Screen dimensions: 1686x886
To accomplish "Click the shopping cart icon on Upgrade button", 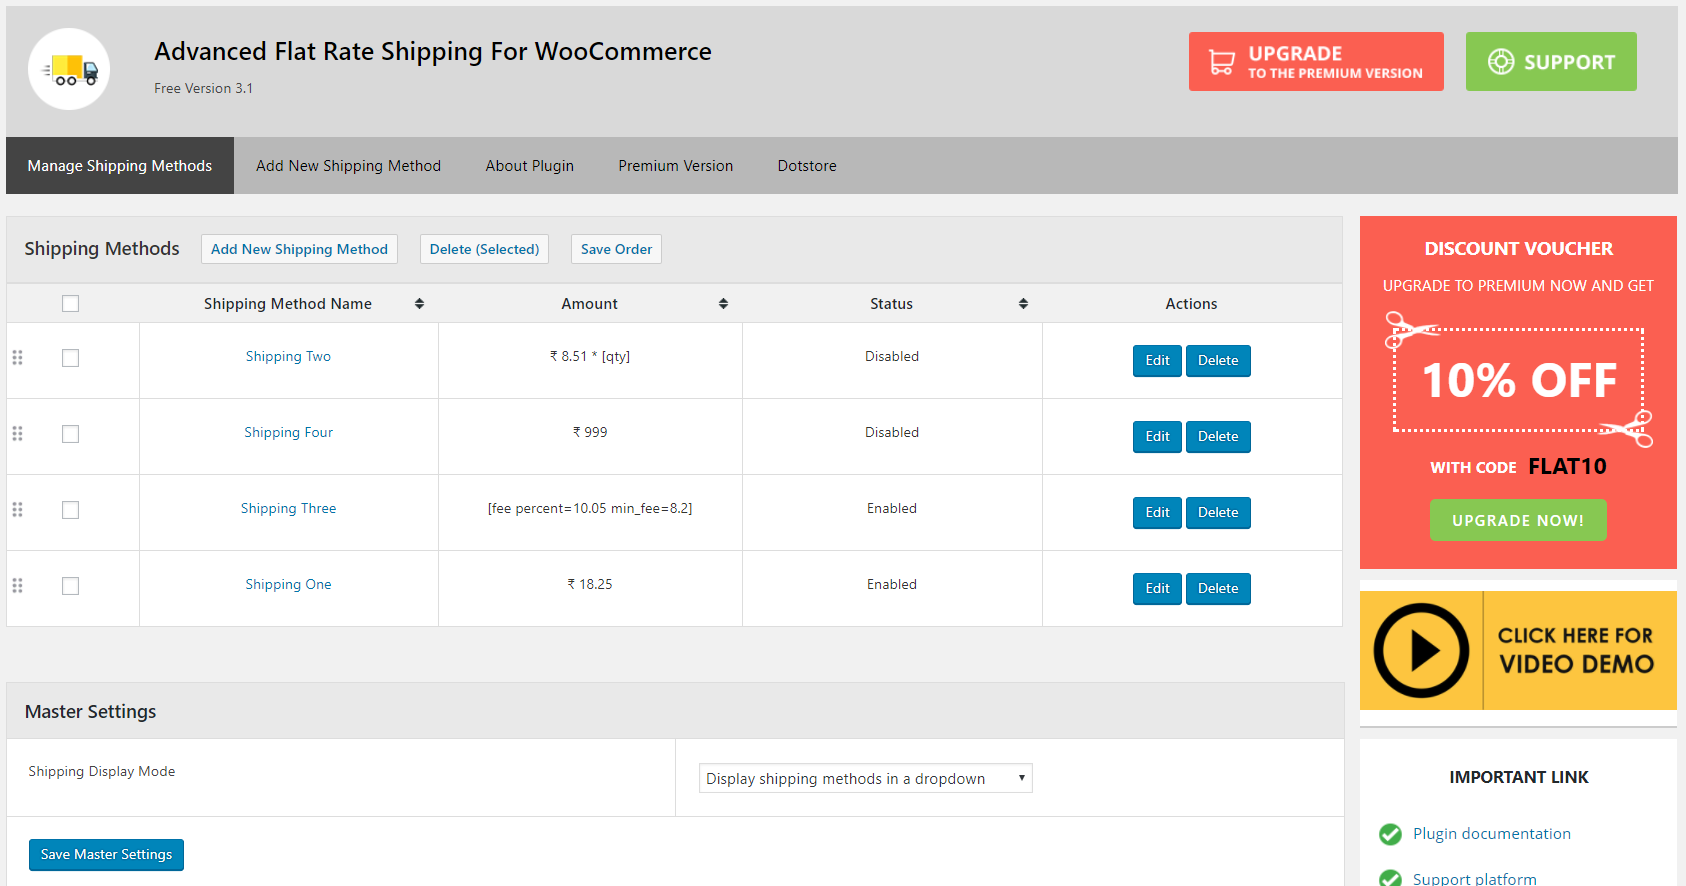I will pos(1222,62).
